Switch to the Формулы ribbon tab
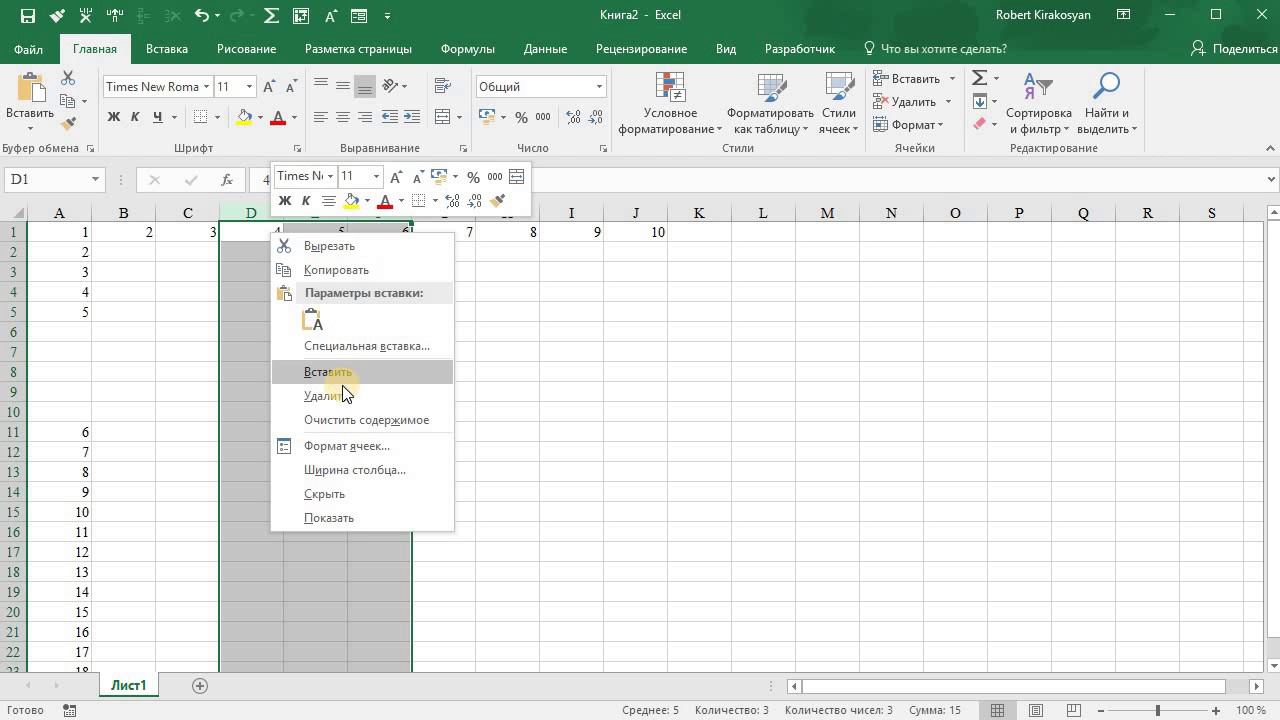 (x=467, y=49)
